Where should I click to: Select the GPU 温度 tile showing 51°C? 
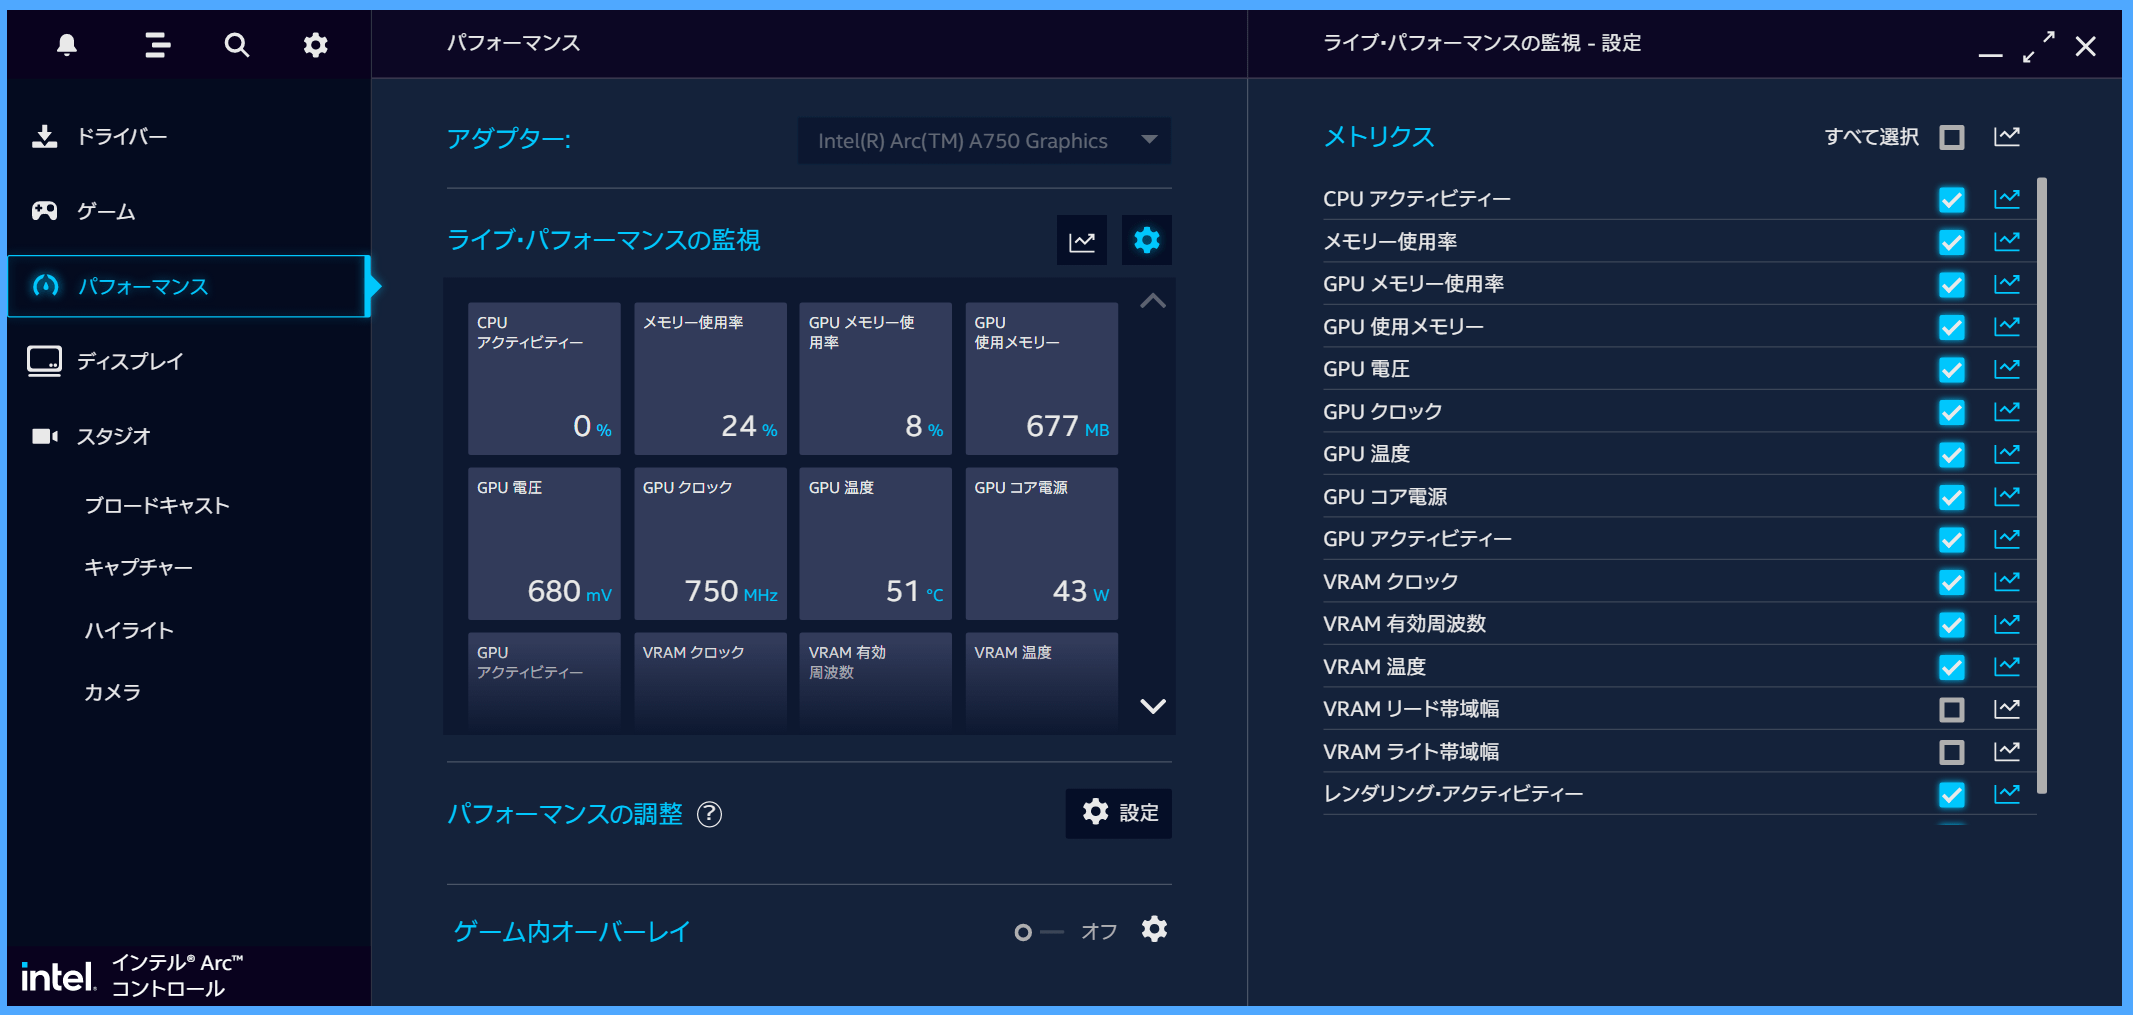(876, 543)
